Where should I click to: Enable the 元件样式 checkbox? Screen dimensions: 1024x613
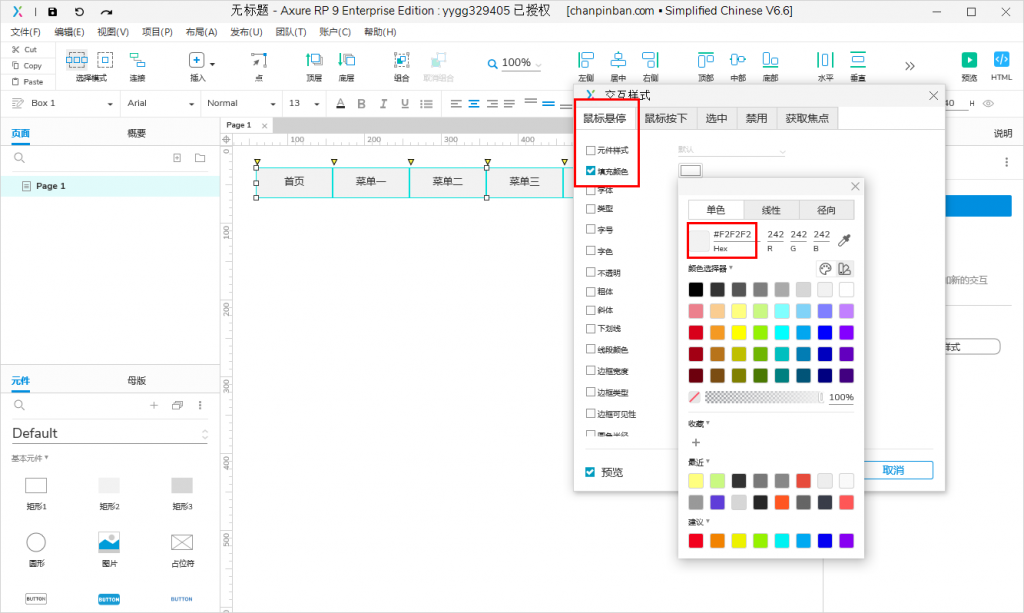pyautogui.click(x=591, y=150)
